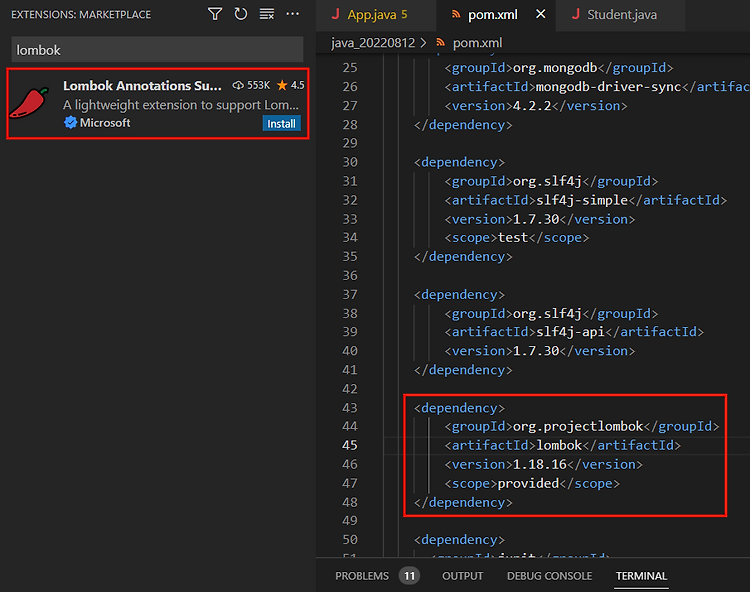Viewport: 750px width, 592px height.
Task: Click the pom.xml breadcrumb item
Action: (x=477, y=43)
